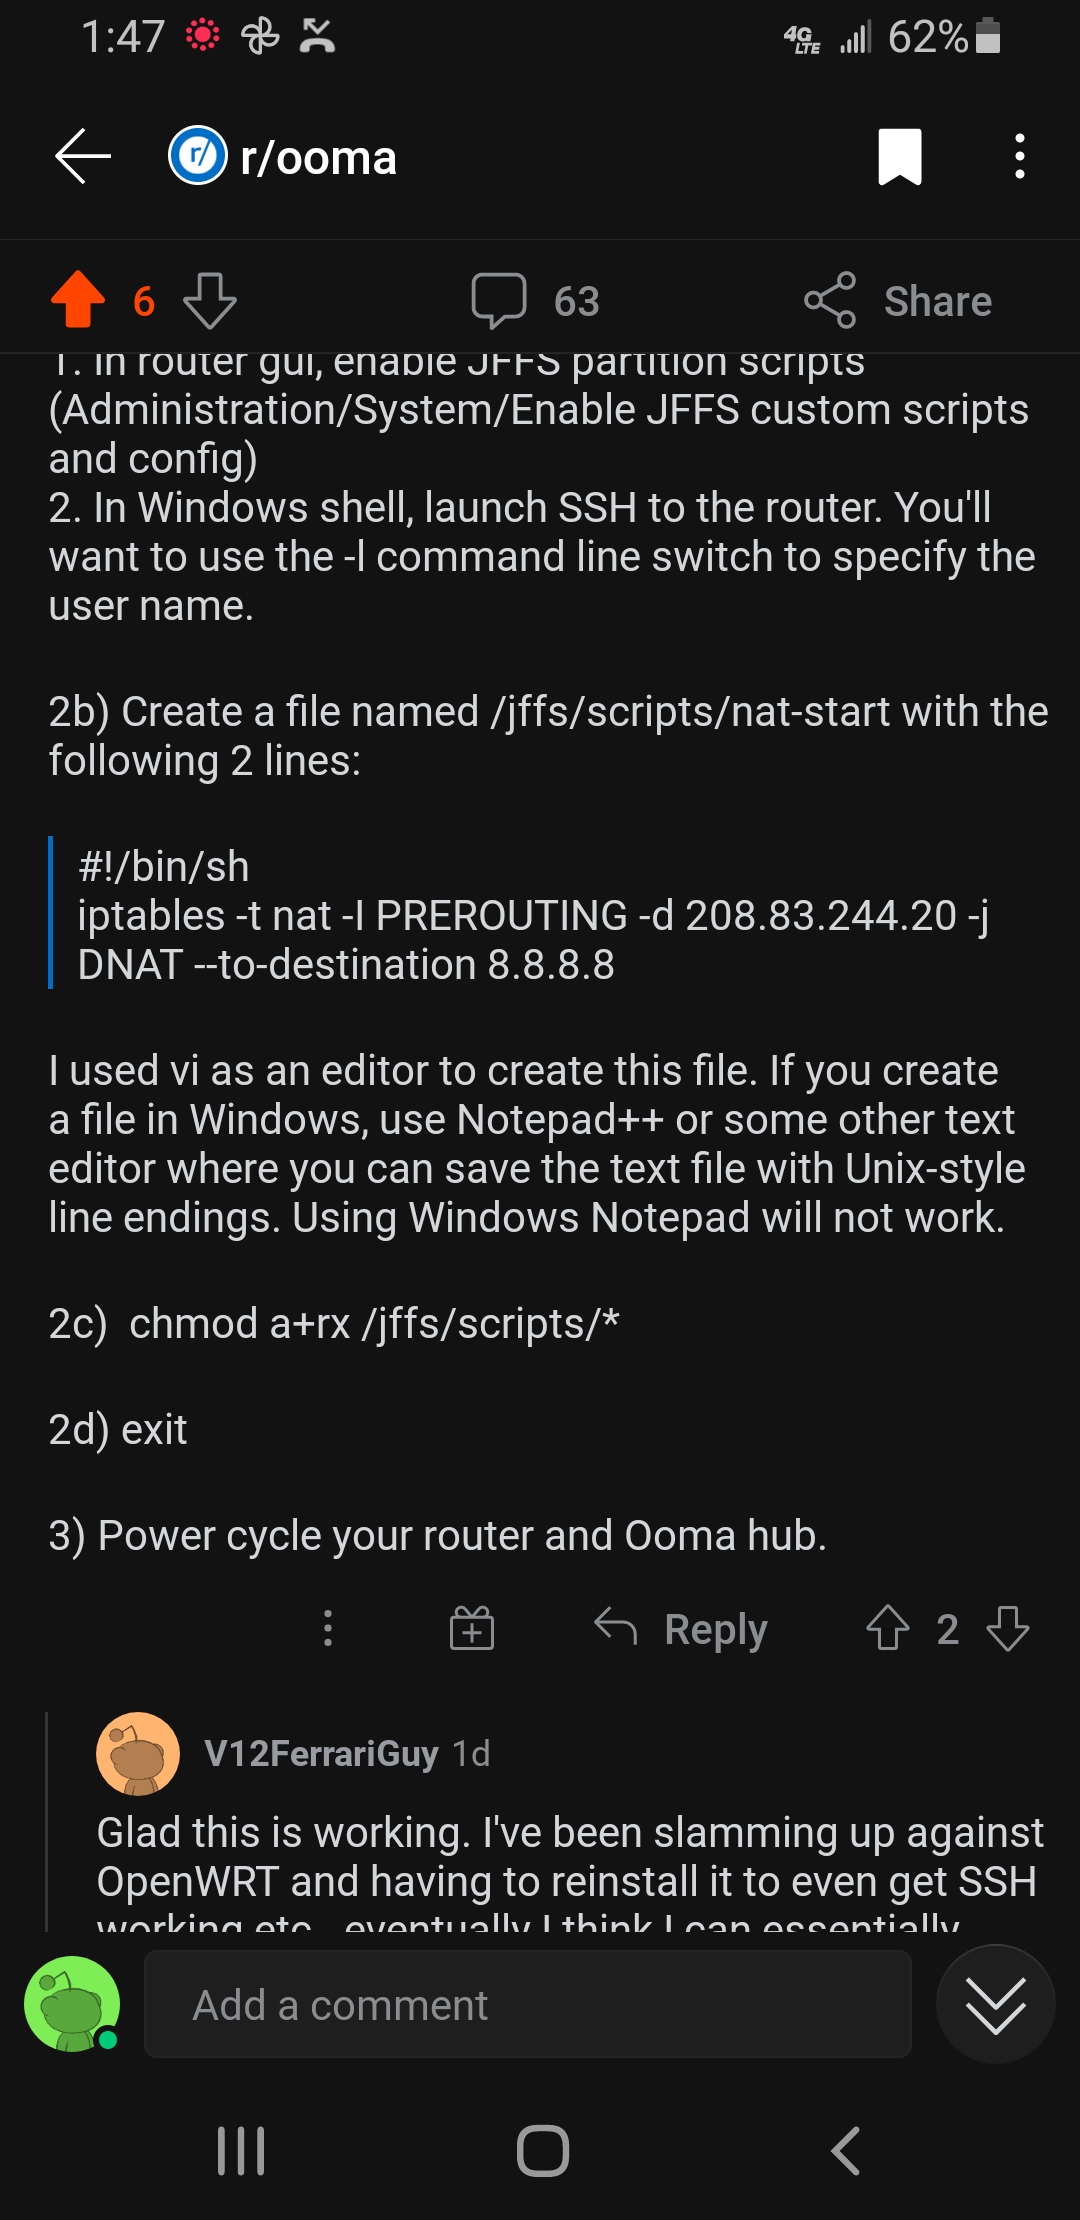Reply to the comment
The height and width of the screenshot is (2220, 1080).
pos(681,1629)
